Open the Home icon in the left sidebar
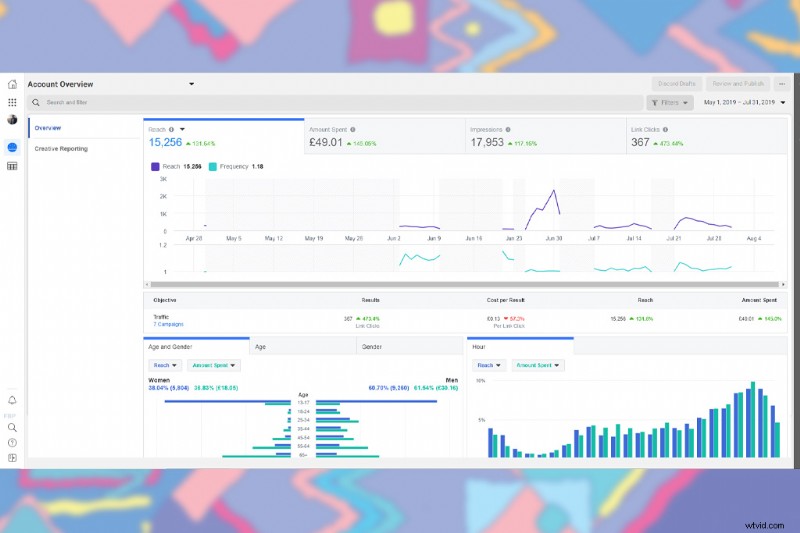 coord(12,84)
